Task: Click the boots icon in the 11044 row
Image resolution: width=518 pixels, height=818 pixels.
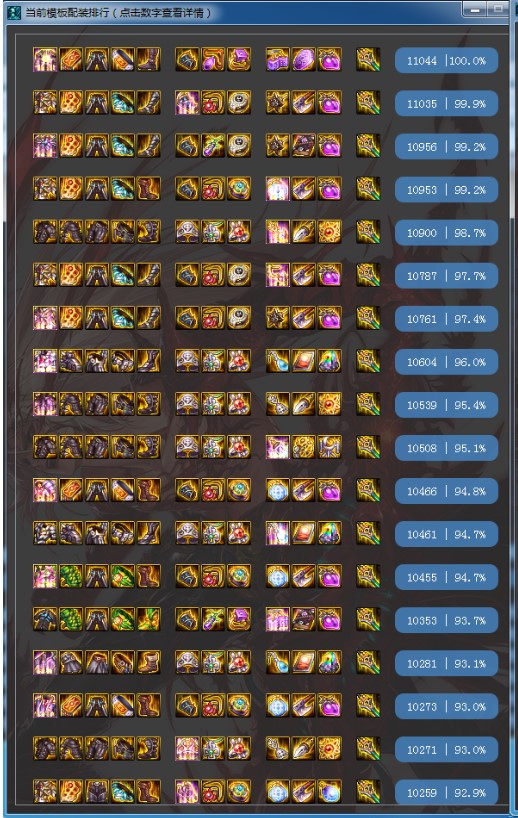Action: point(149,59)
